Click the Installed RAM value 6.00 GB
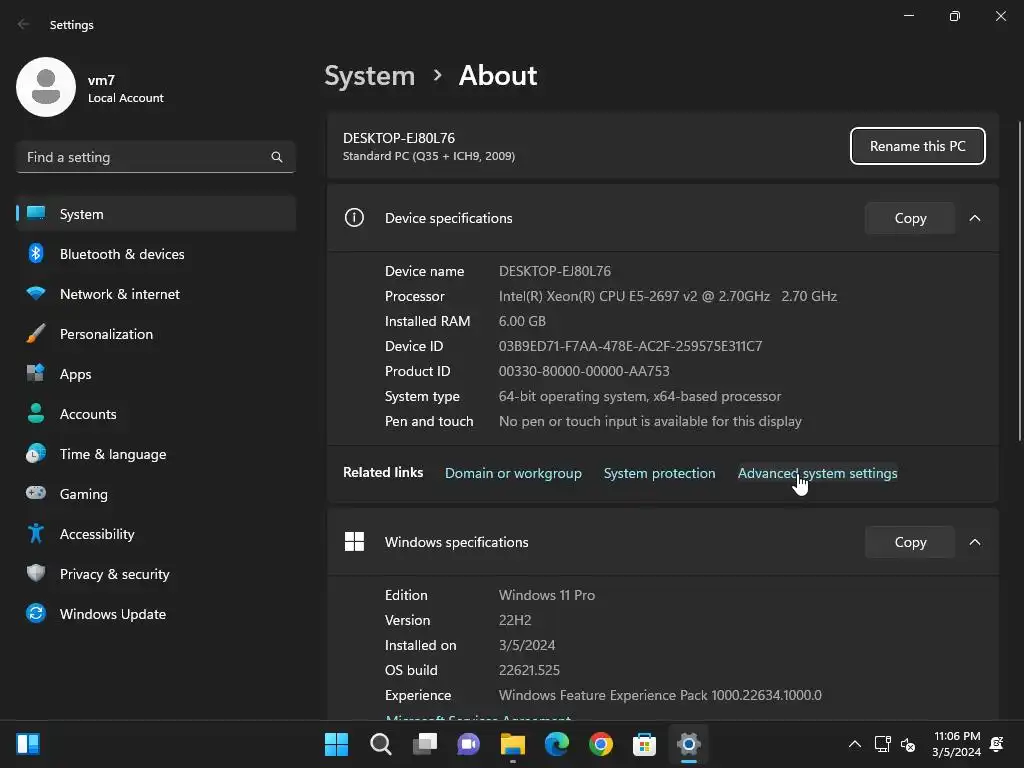This screenshot has height=768, width=1024. coord(522,321)
